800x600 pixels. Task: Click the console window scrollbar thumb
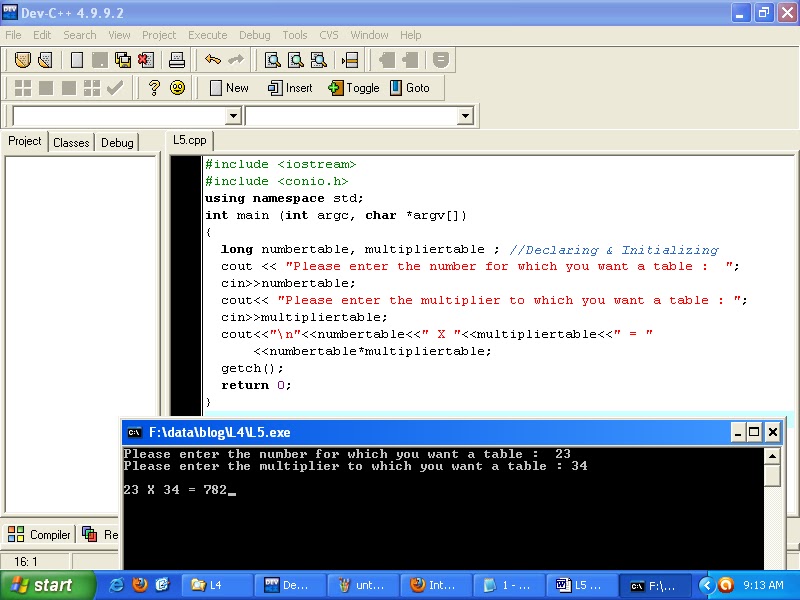click(772, 474)
